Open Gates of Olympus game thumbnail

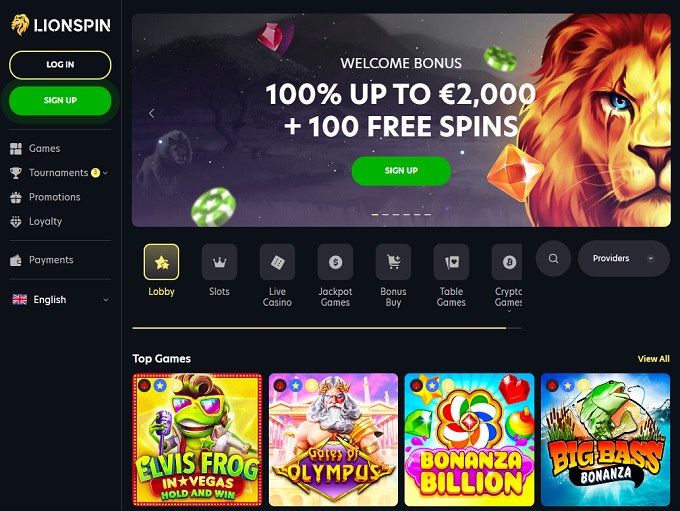coord(333,439)
